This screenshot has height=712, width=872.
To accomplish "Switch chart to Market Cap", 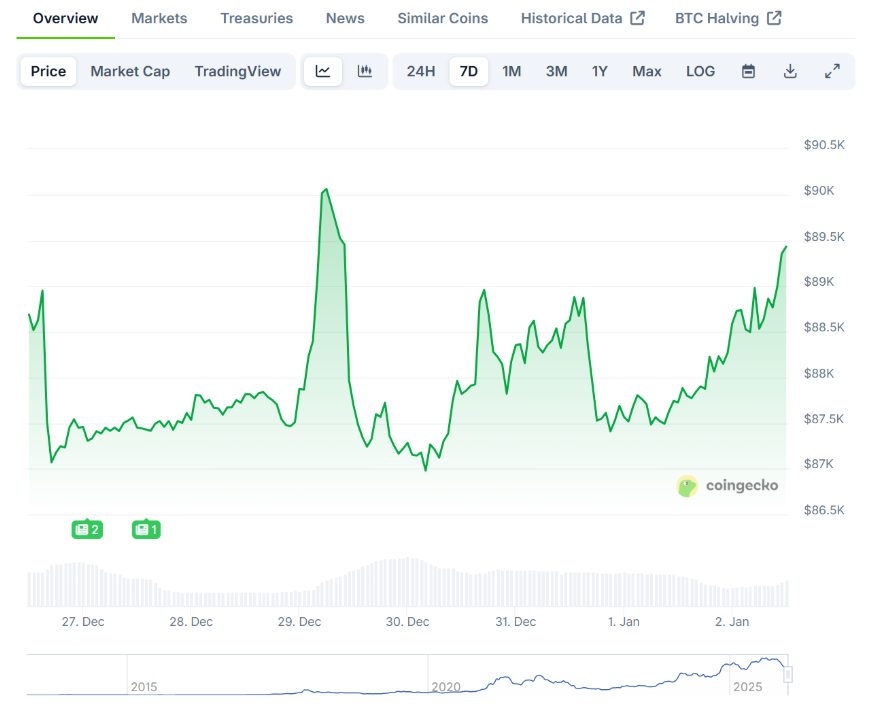I will coord(130,71).
